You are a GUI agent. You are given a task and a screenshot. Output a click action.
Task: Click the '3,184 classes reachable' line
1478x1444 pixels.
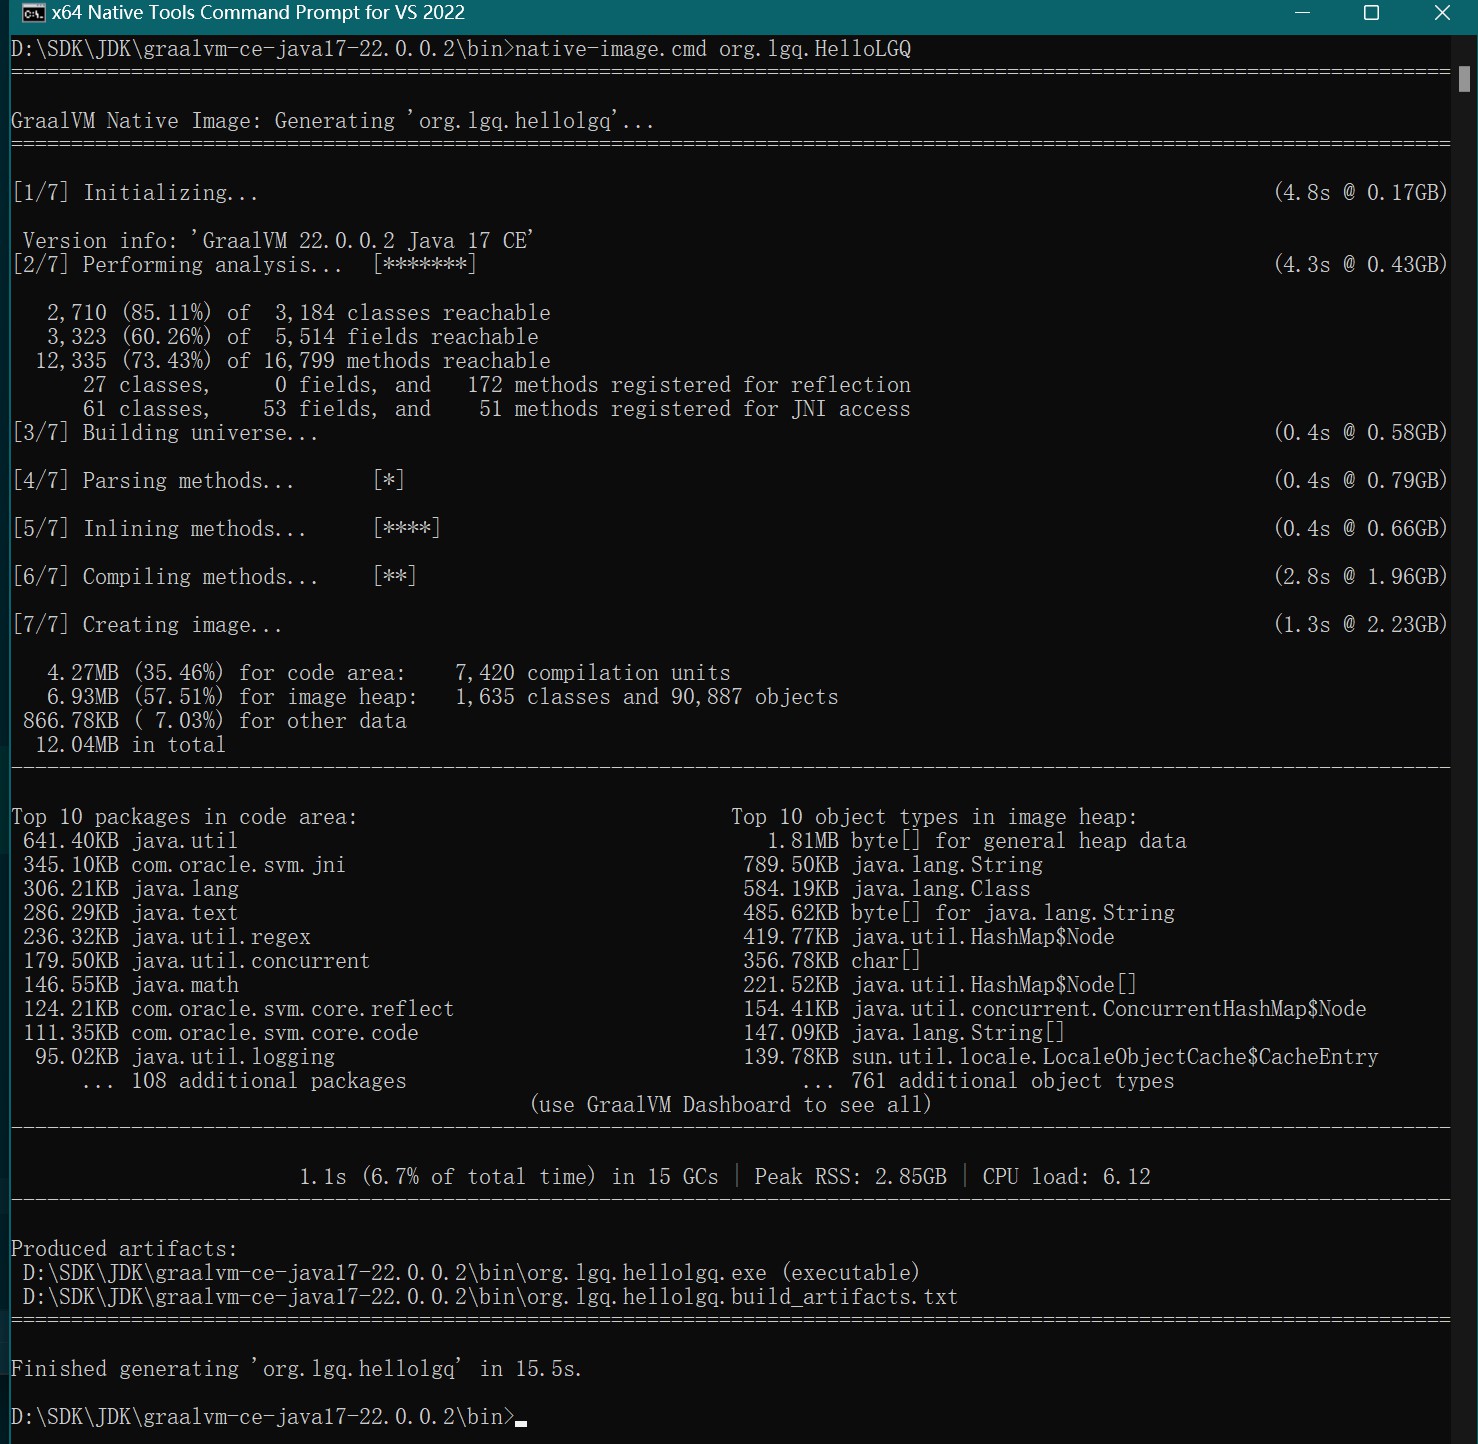298,313
